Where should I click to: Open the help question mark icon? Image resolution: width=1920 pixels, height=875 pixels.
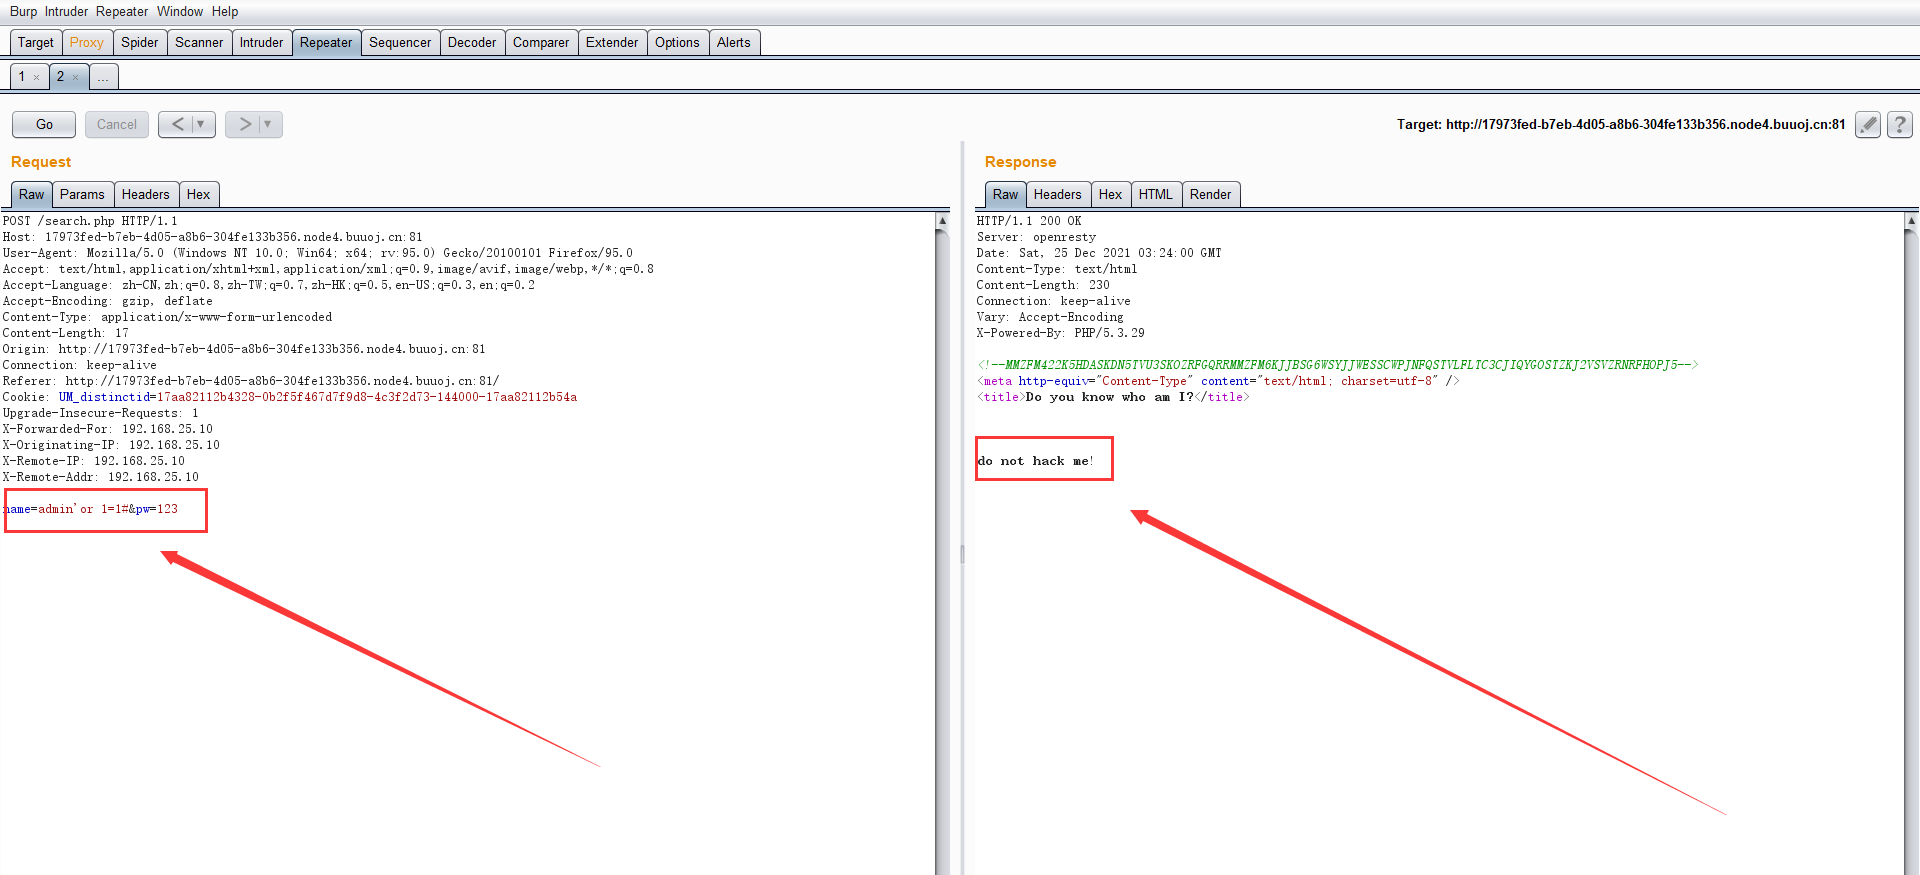1900,124
